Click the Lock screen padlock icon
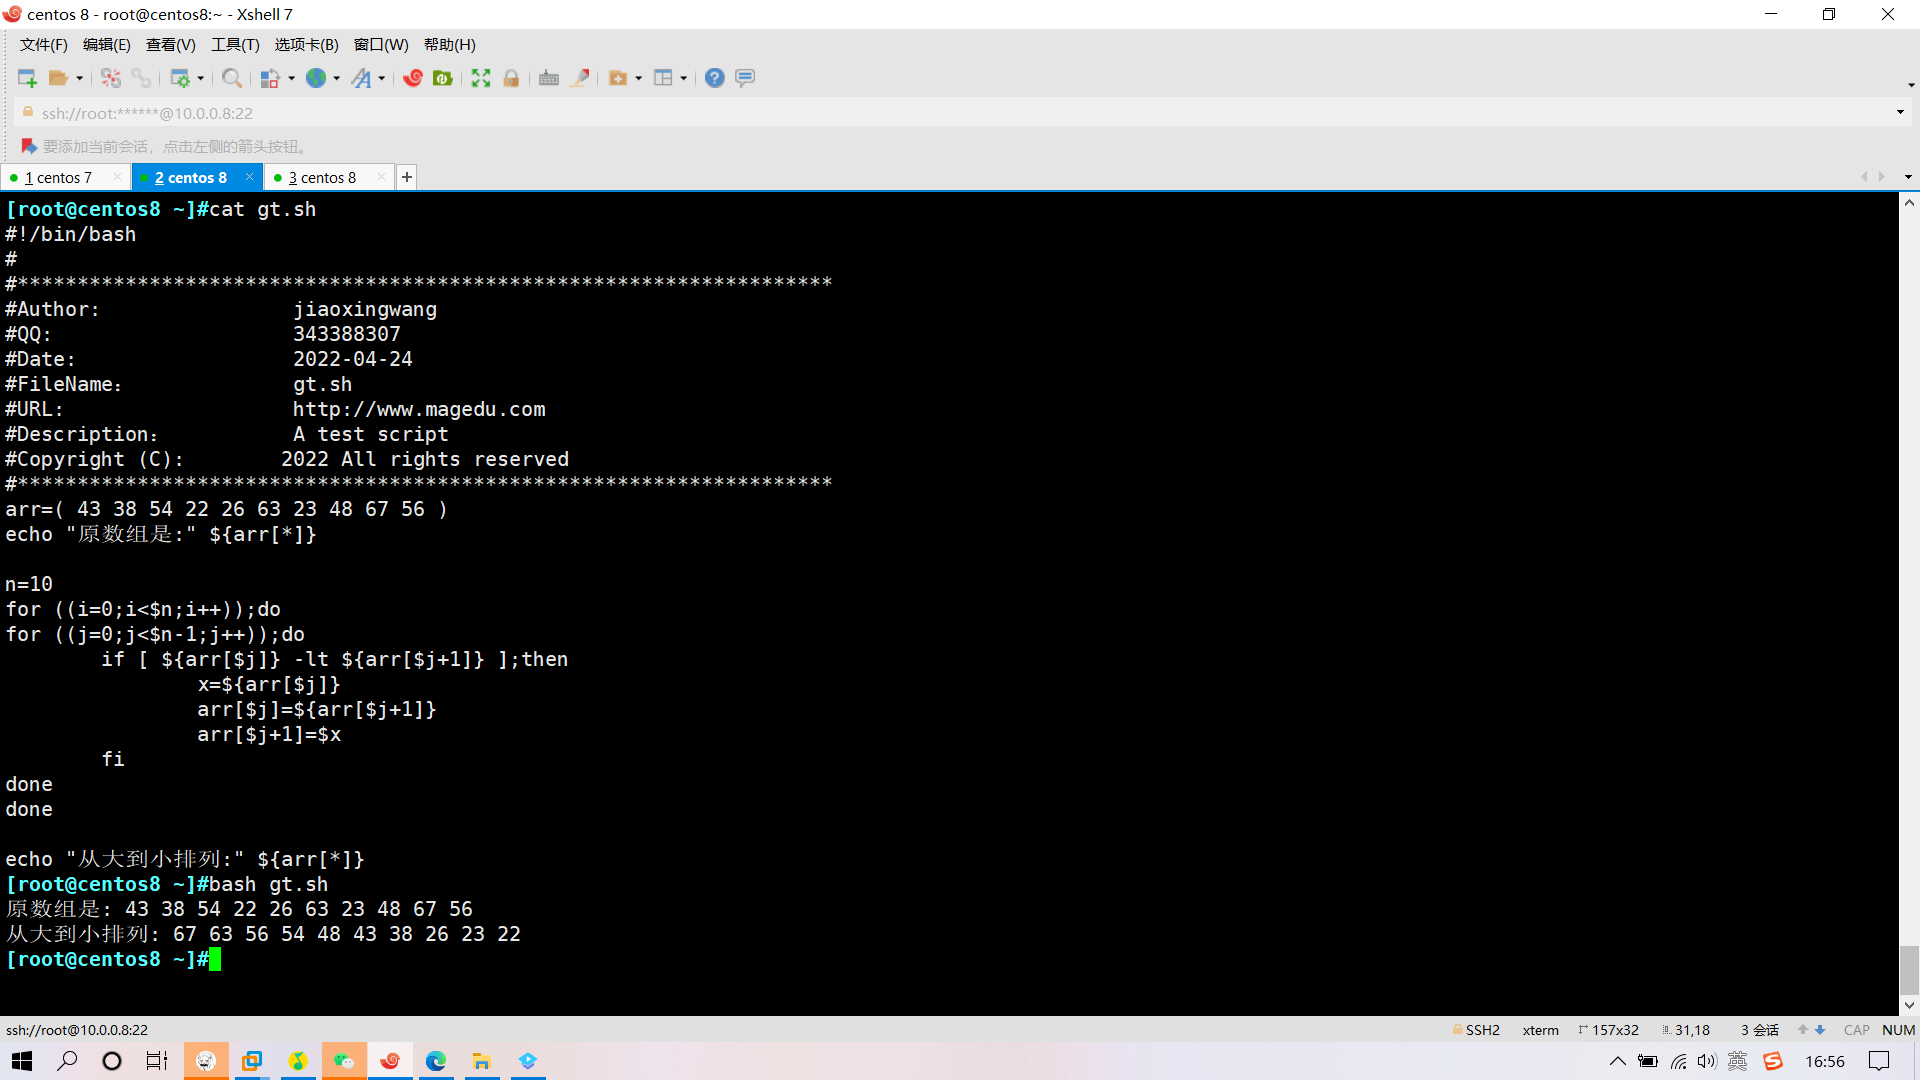Screen dimensions: 1920x1080 (511, 78)
